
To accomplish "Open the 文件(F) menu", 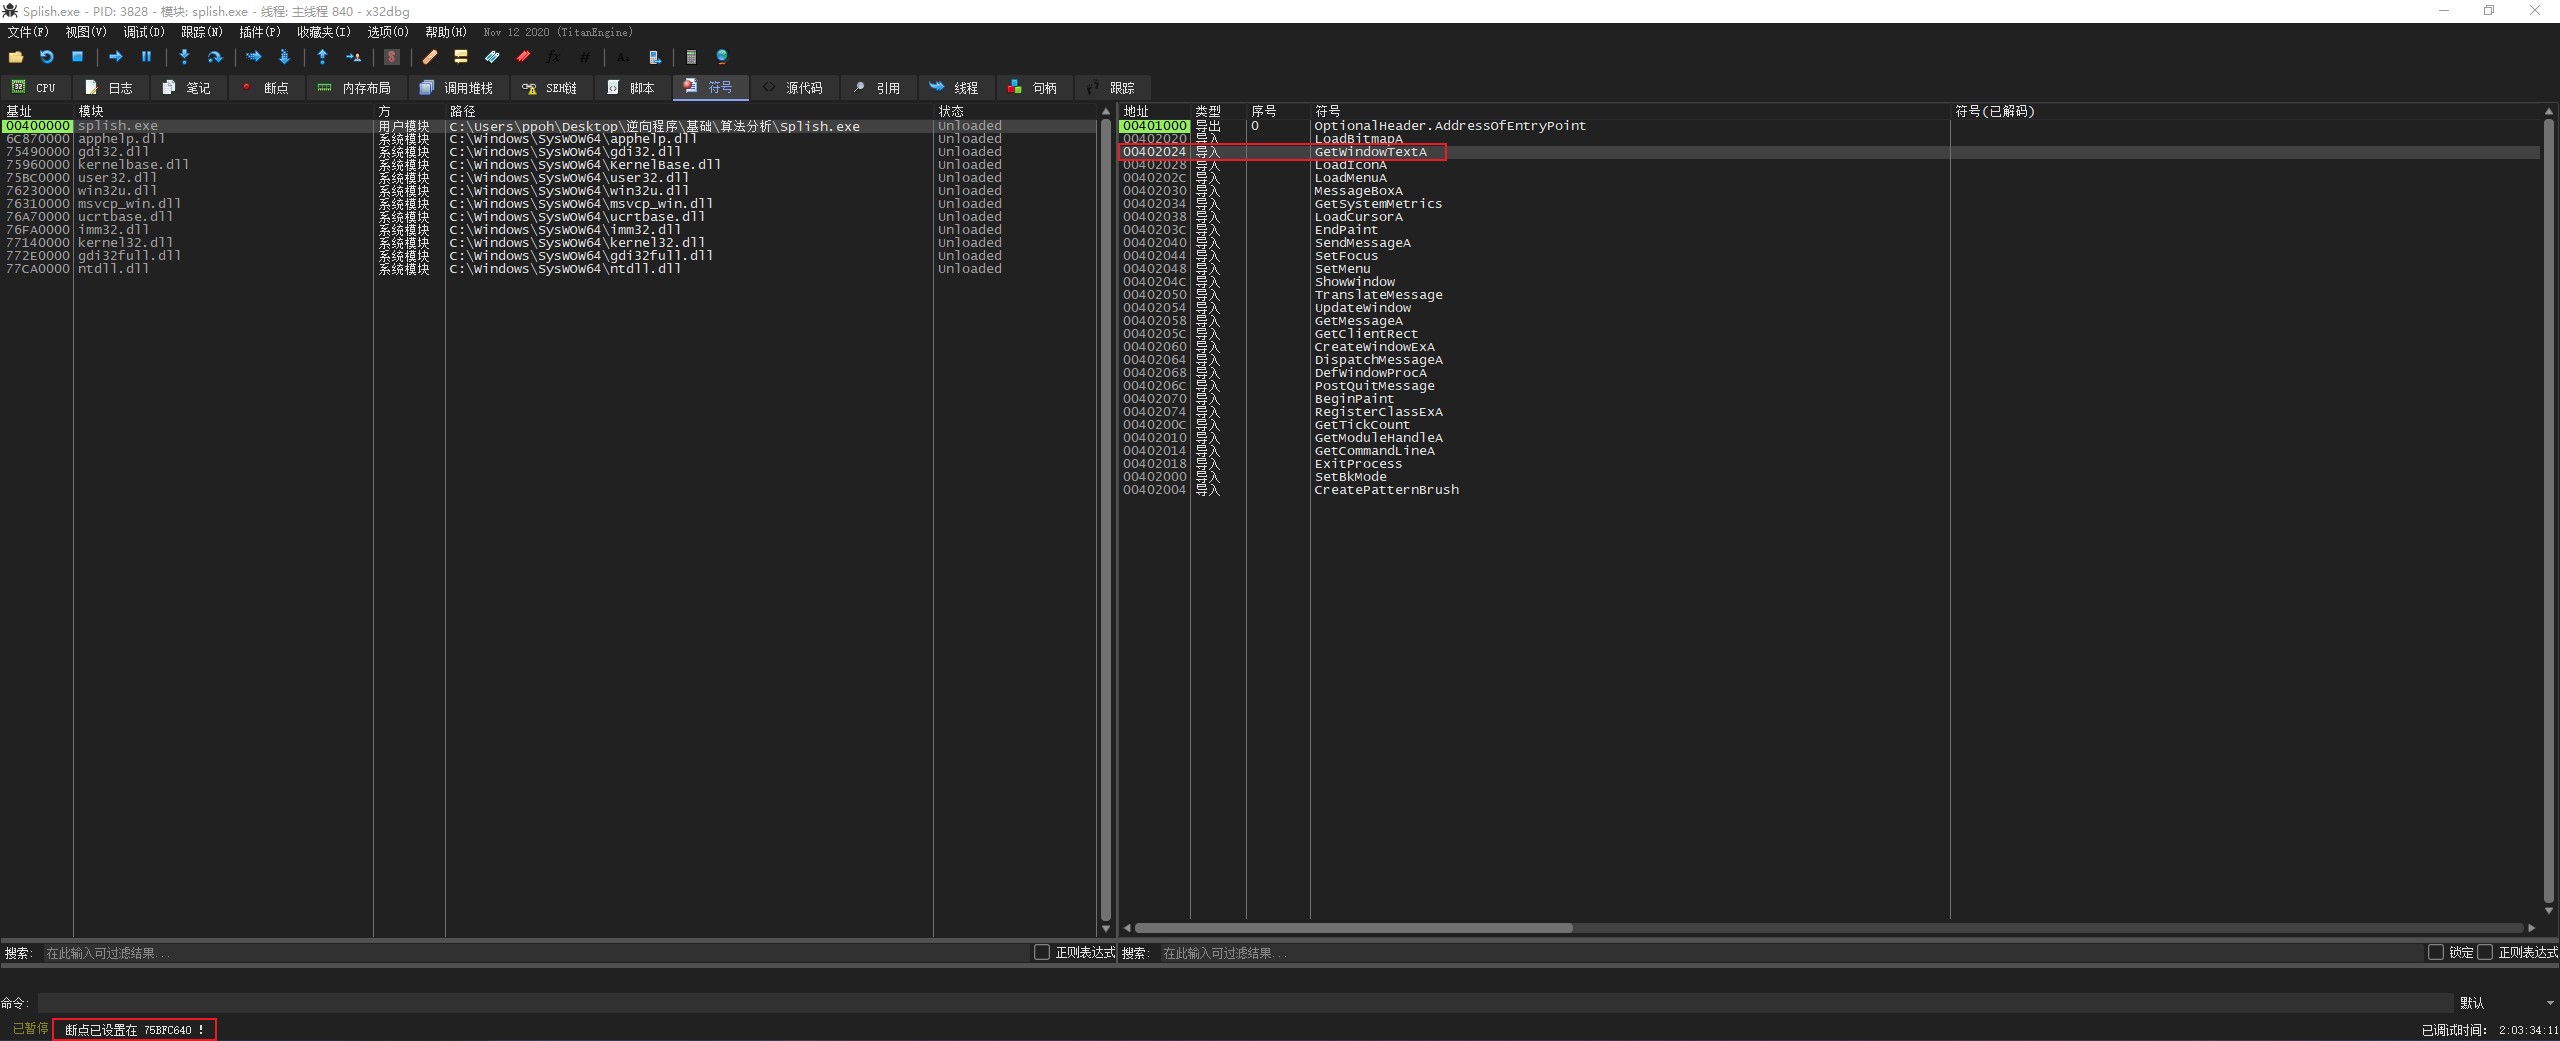I will (28, 32).
